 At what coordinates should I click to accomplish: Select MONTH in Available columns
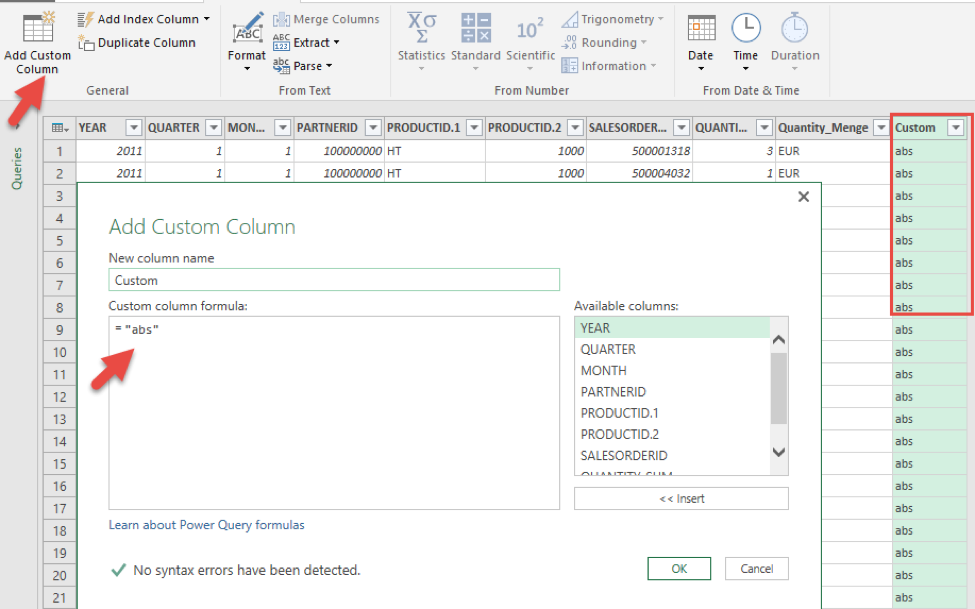672,371
